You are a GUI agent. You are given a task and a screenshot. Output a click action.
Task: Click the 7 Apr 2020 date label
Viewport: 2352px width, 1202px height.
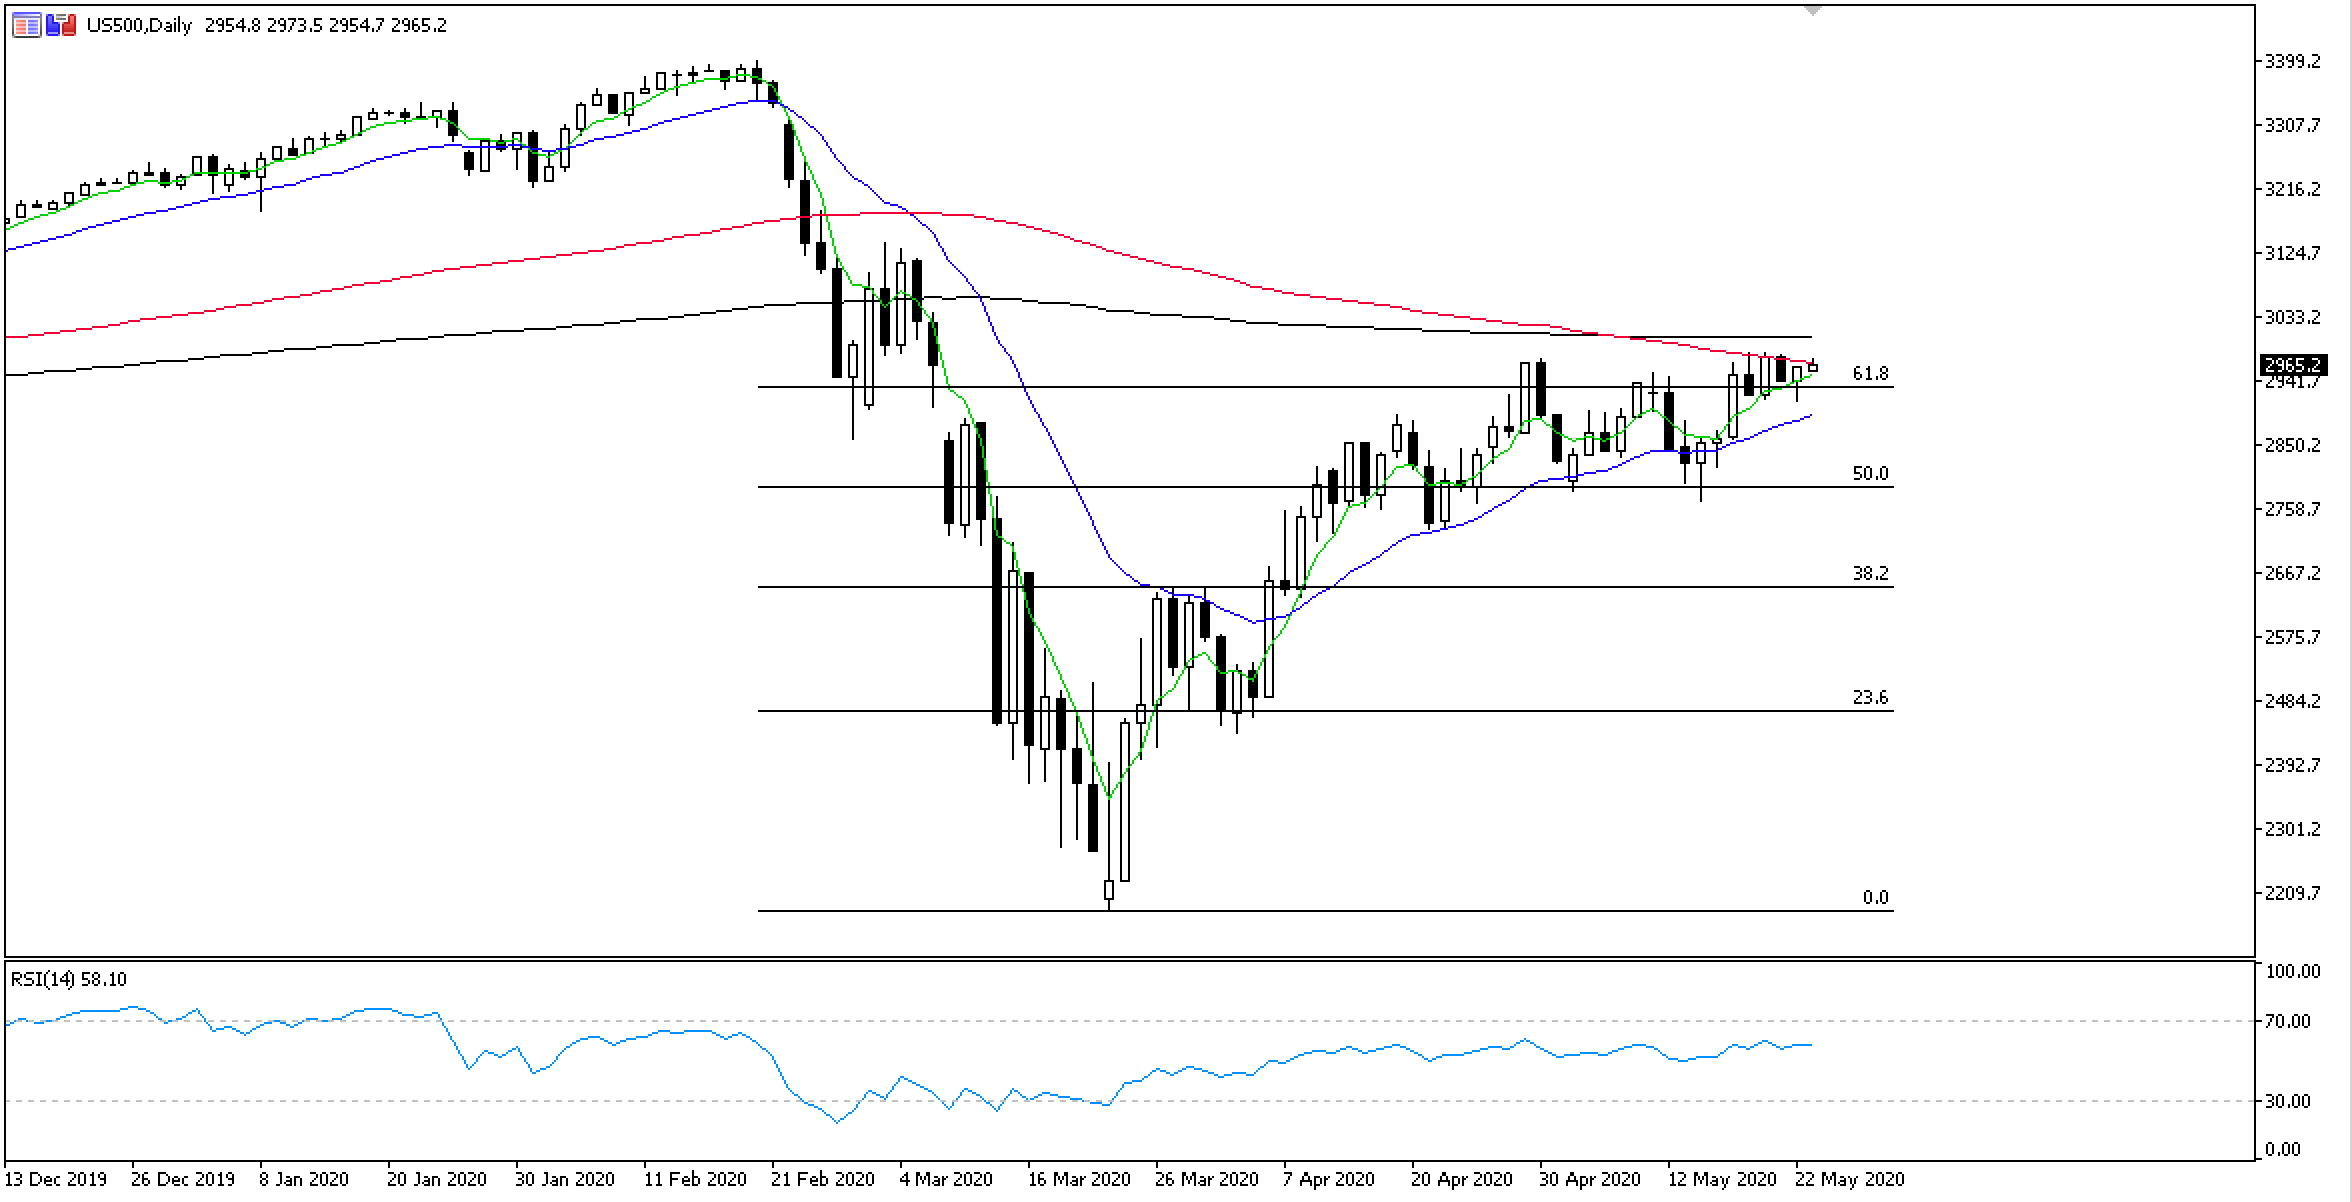[x=1329, y=1179]
